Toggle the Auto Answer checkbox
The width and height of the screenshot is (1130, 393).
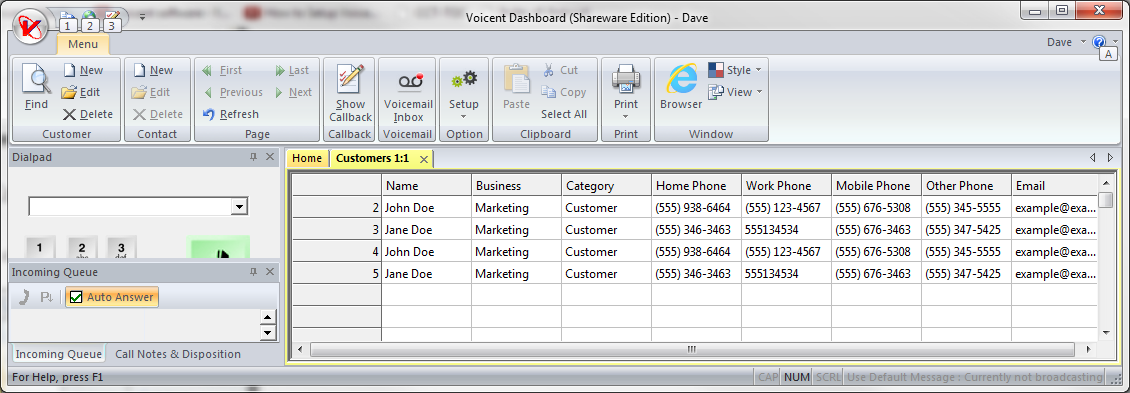tap(76, 297)
